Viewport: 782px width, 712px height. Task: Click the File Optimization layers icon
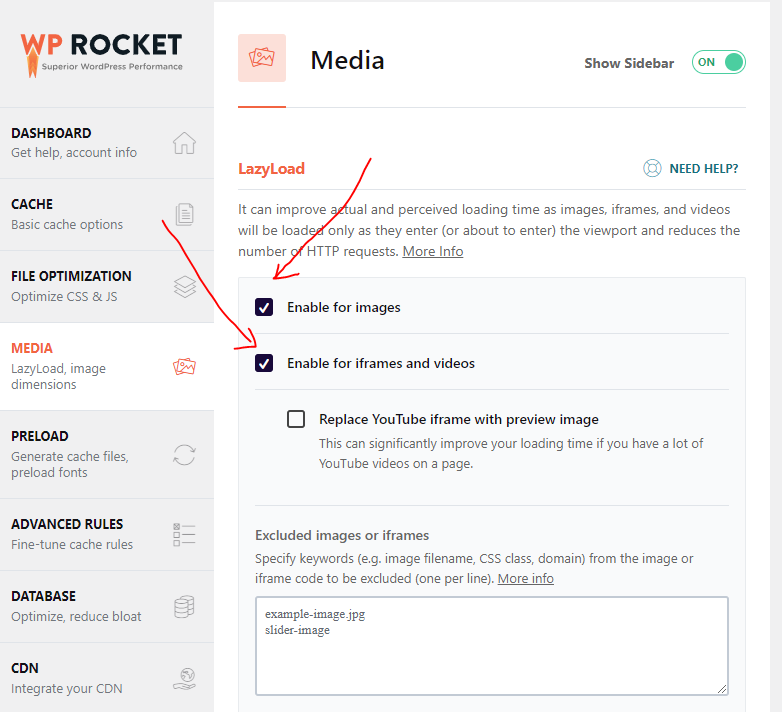[185, 287]
